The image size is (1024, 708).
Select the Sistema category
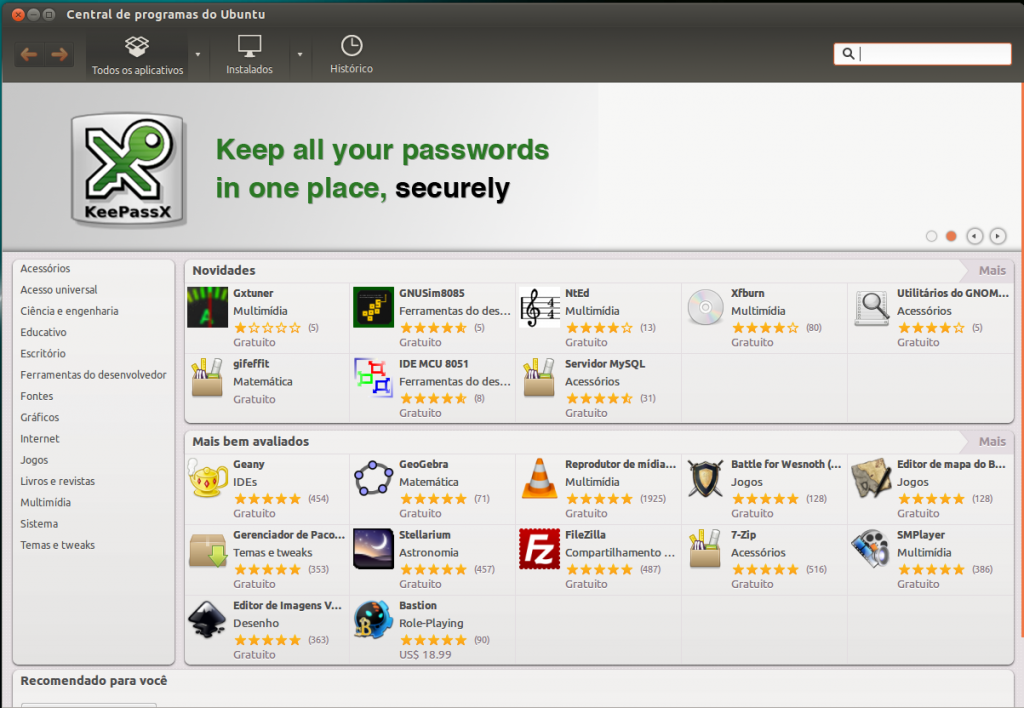pyautogui.click(x=39, y=524)
